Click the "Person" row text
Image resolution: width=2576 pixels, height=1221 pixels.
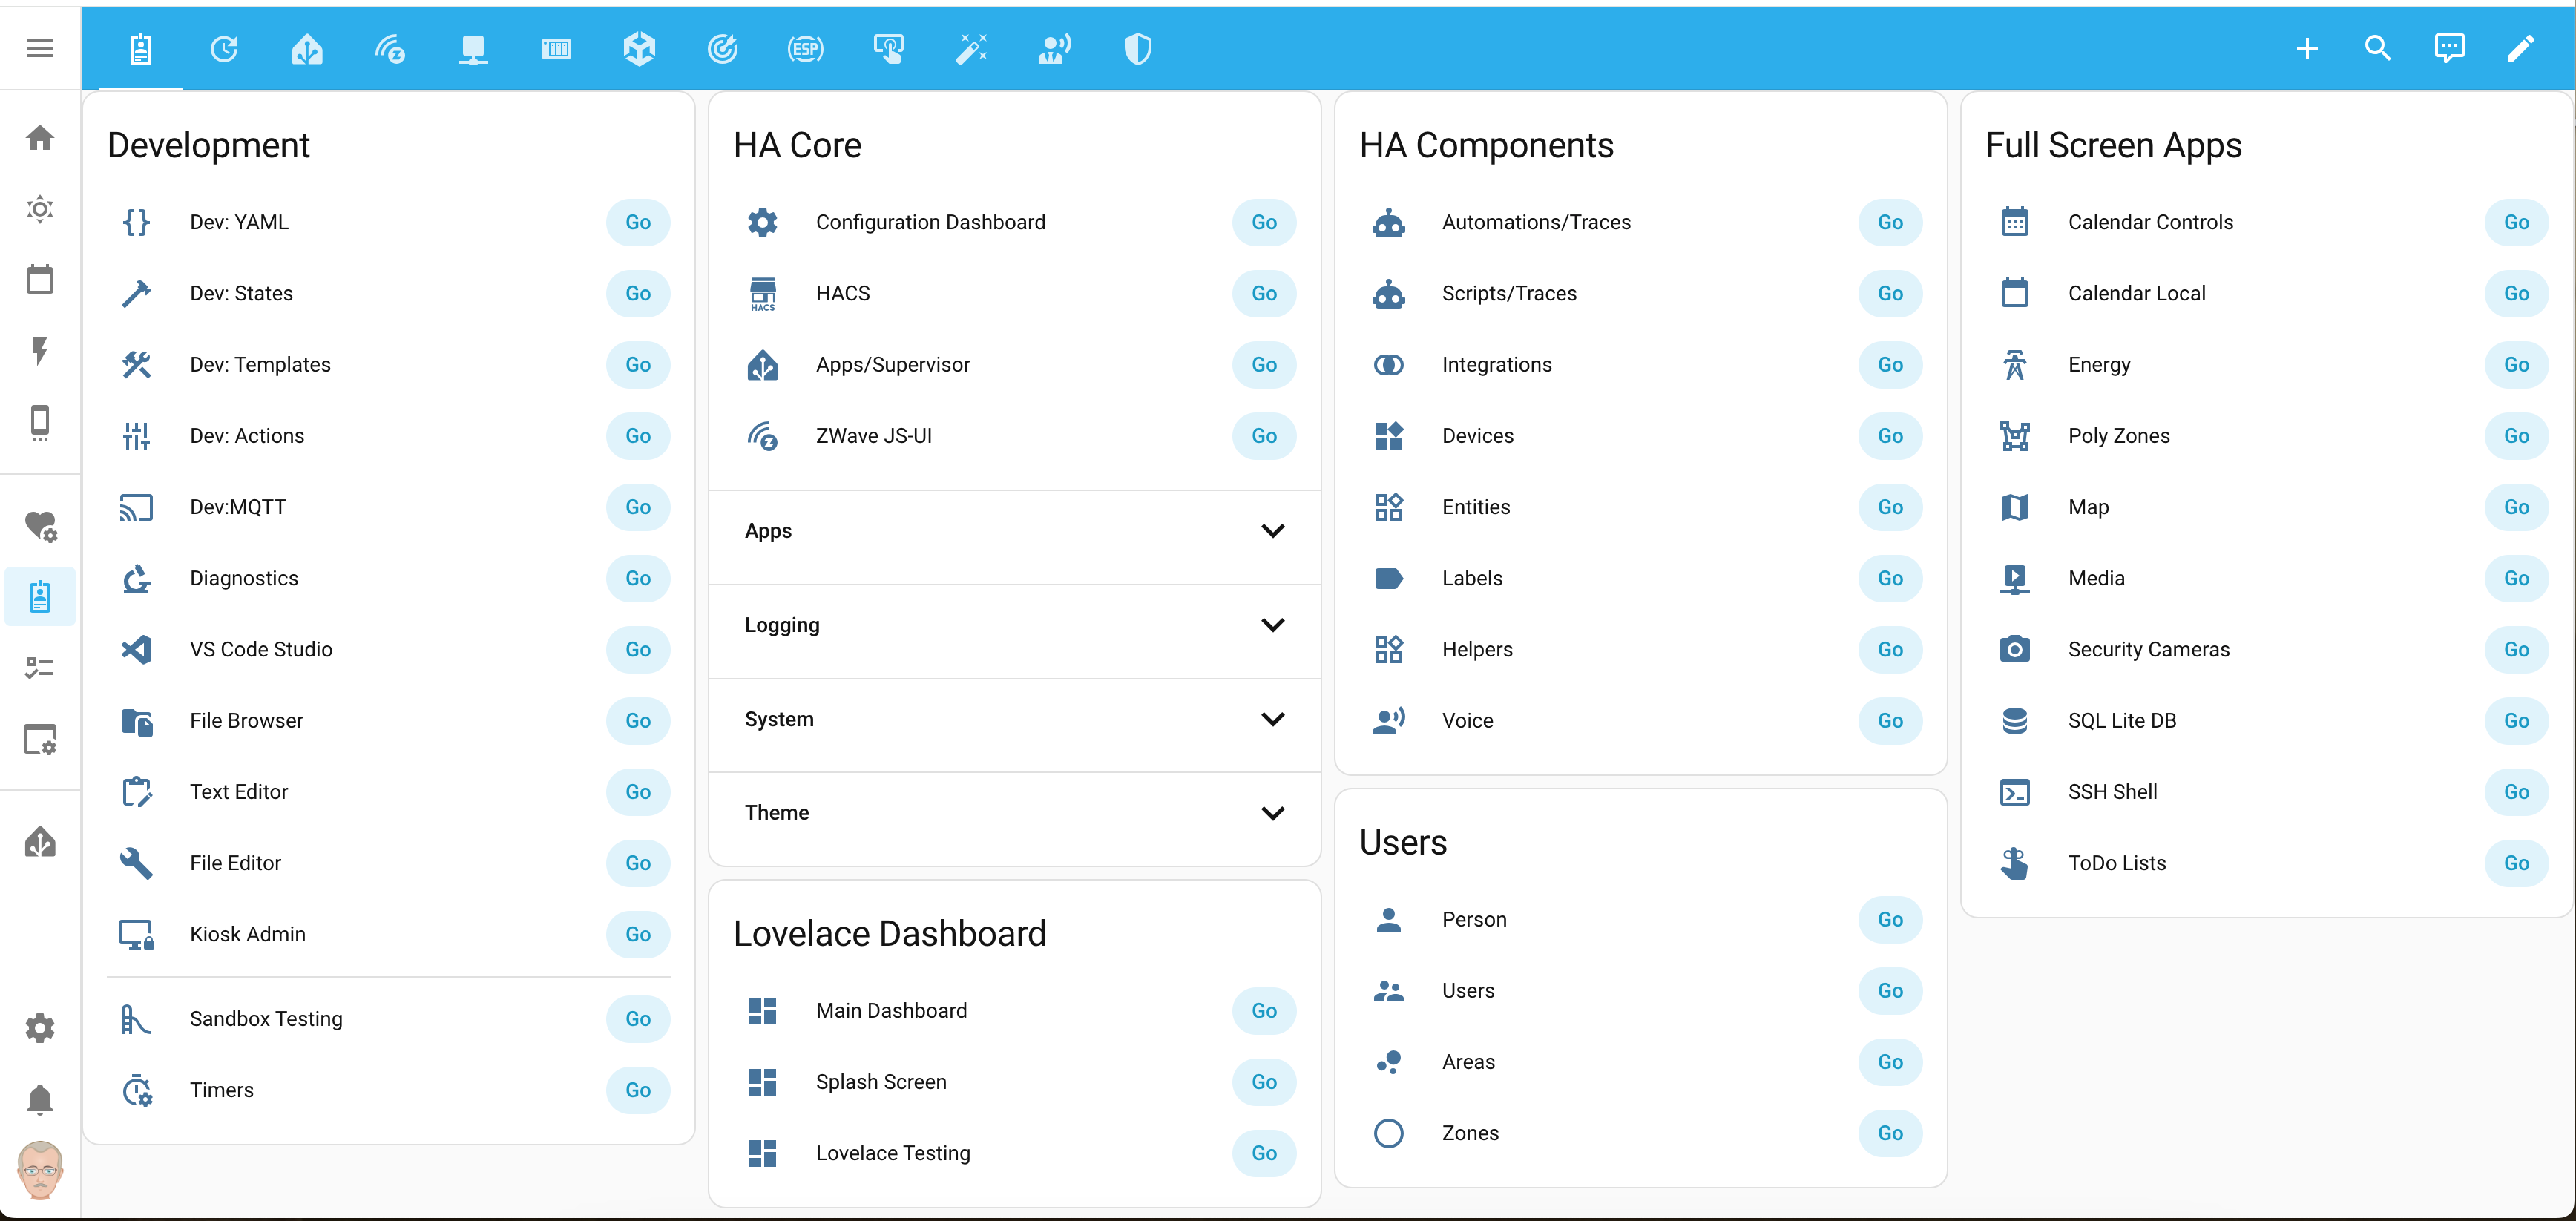tap(1474, 920)
